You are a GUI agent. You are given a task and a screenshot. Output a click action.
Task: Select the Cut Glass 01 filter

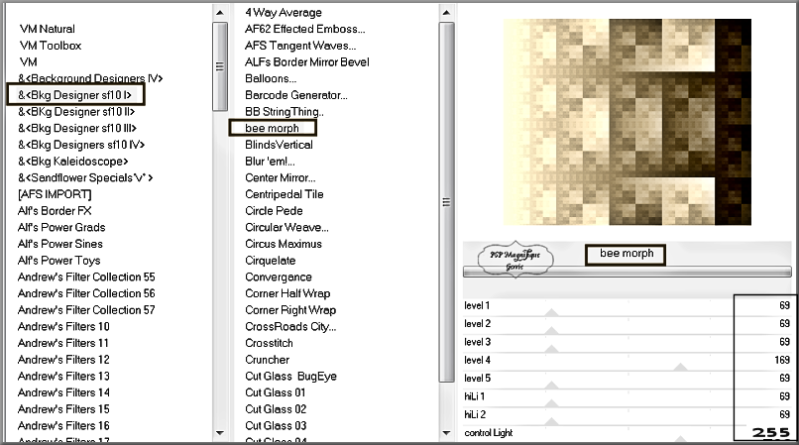coord(275,392)
